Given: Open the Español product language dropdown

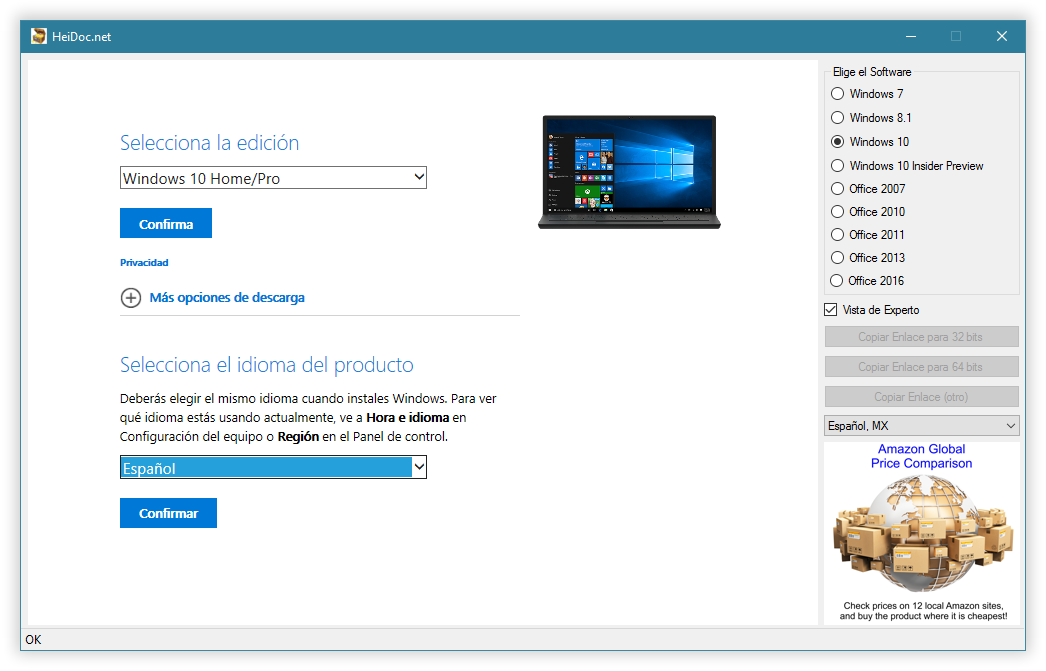Looking at the screenshot, I should 273,468.
